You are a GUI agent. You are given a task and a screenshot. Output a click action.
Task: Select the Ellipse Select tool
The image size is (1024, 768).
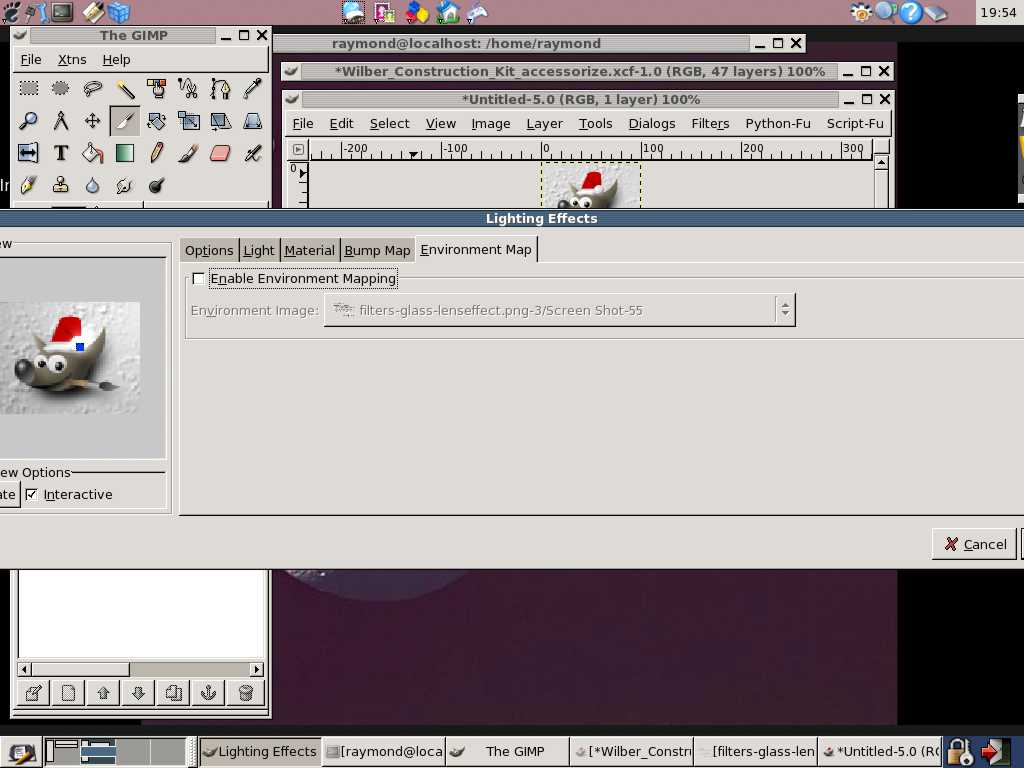(60, 88)
